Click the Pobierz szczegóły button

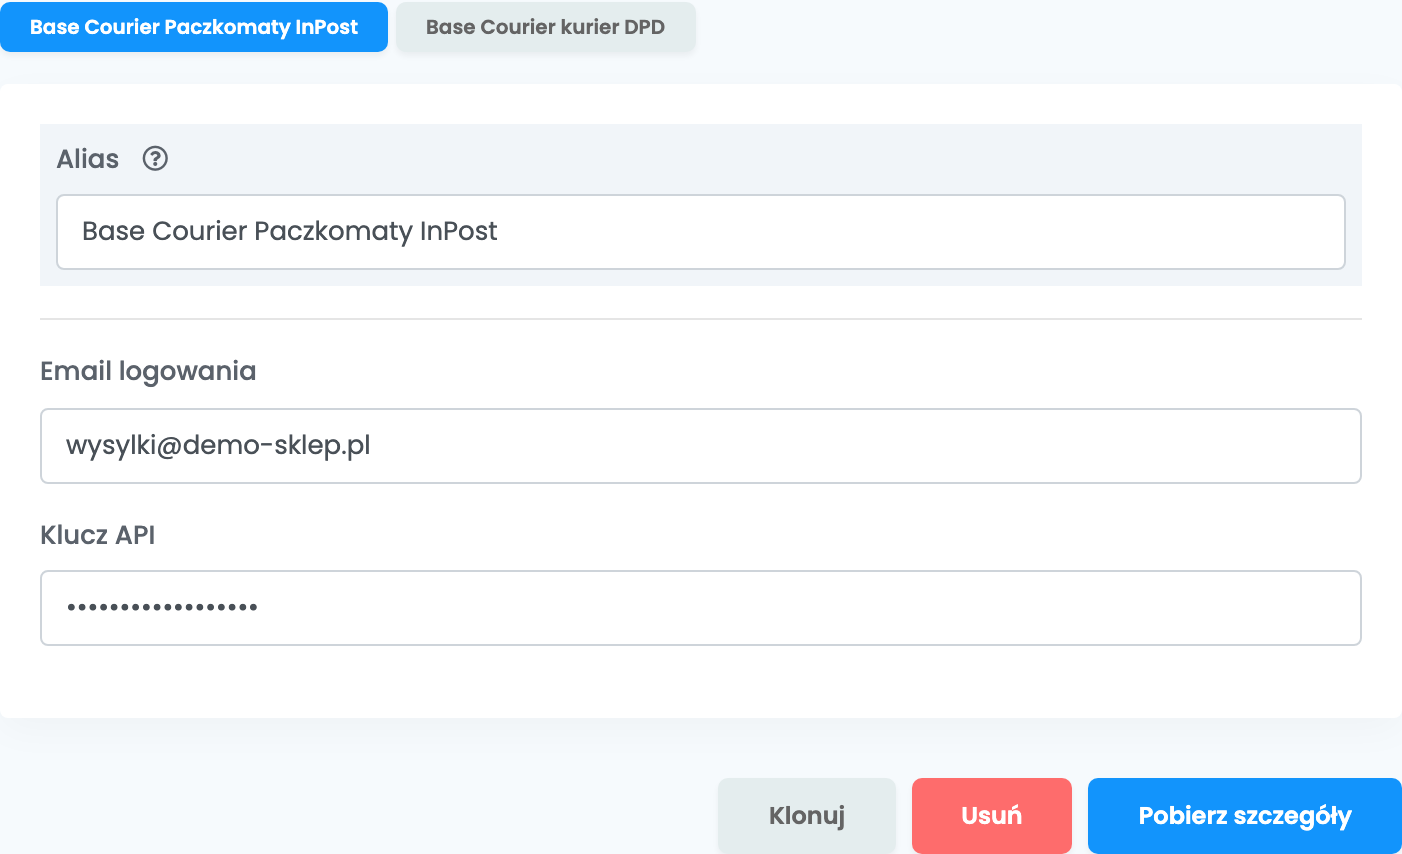(x=1245, y=816)
